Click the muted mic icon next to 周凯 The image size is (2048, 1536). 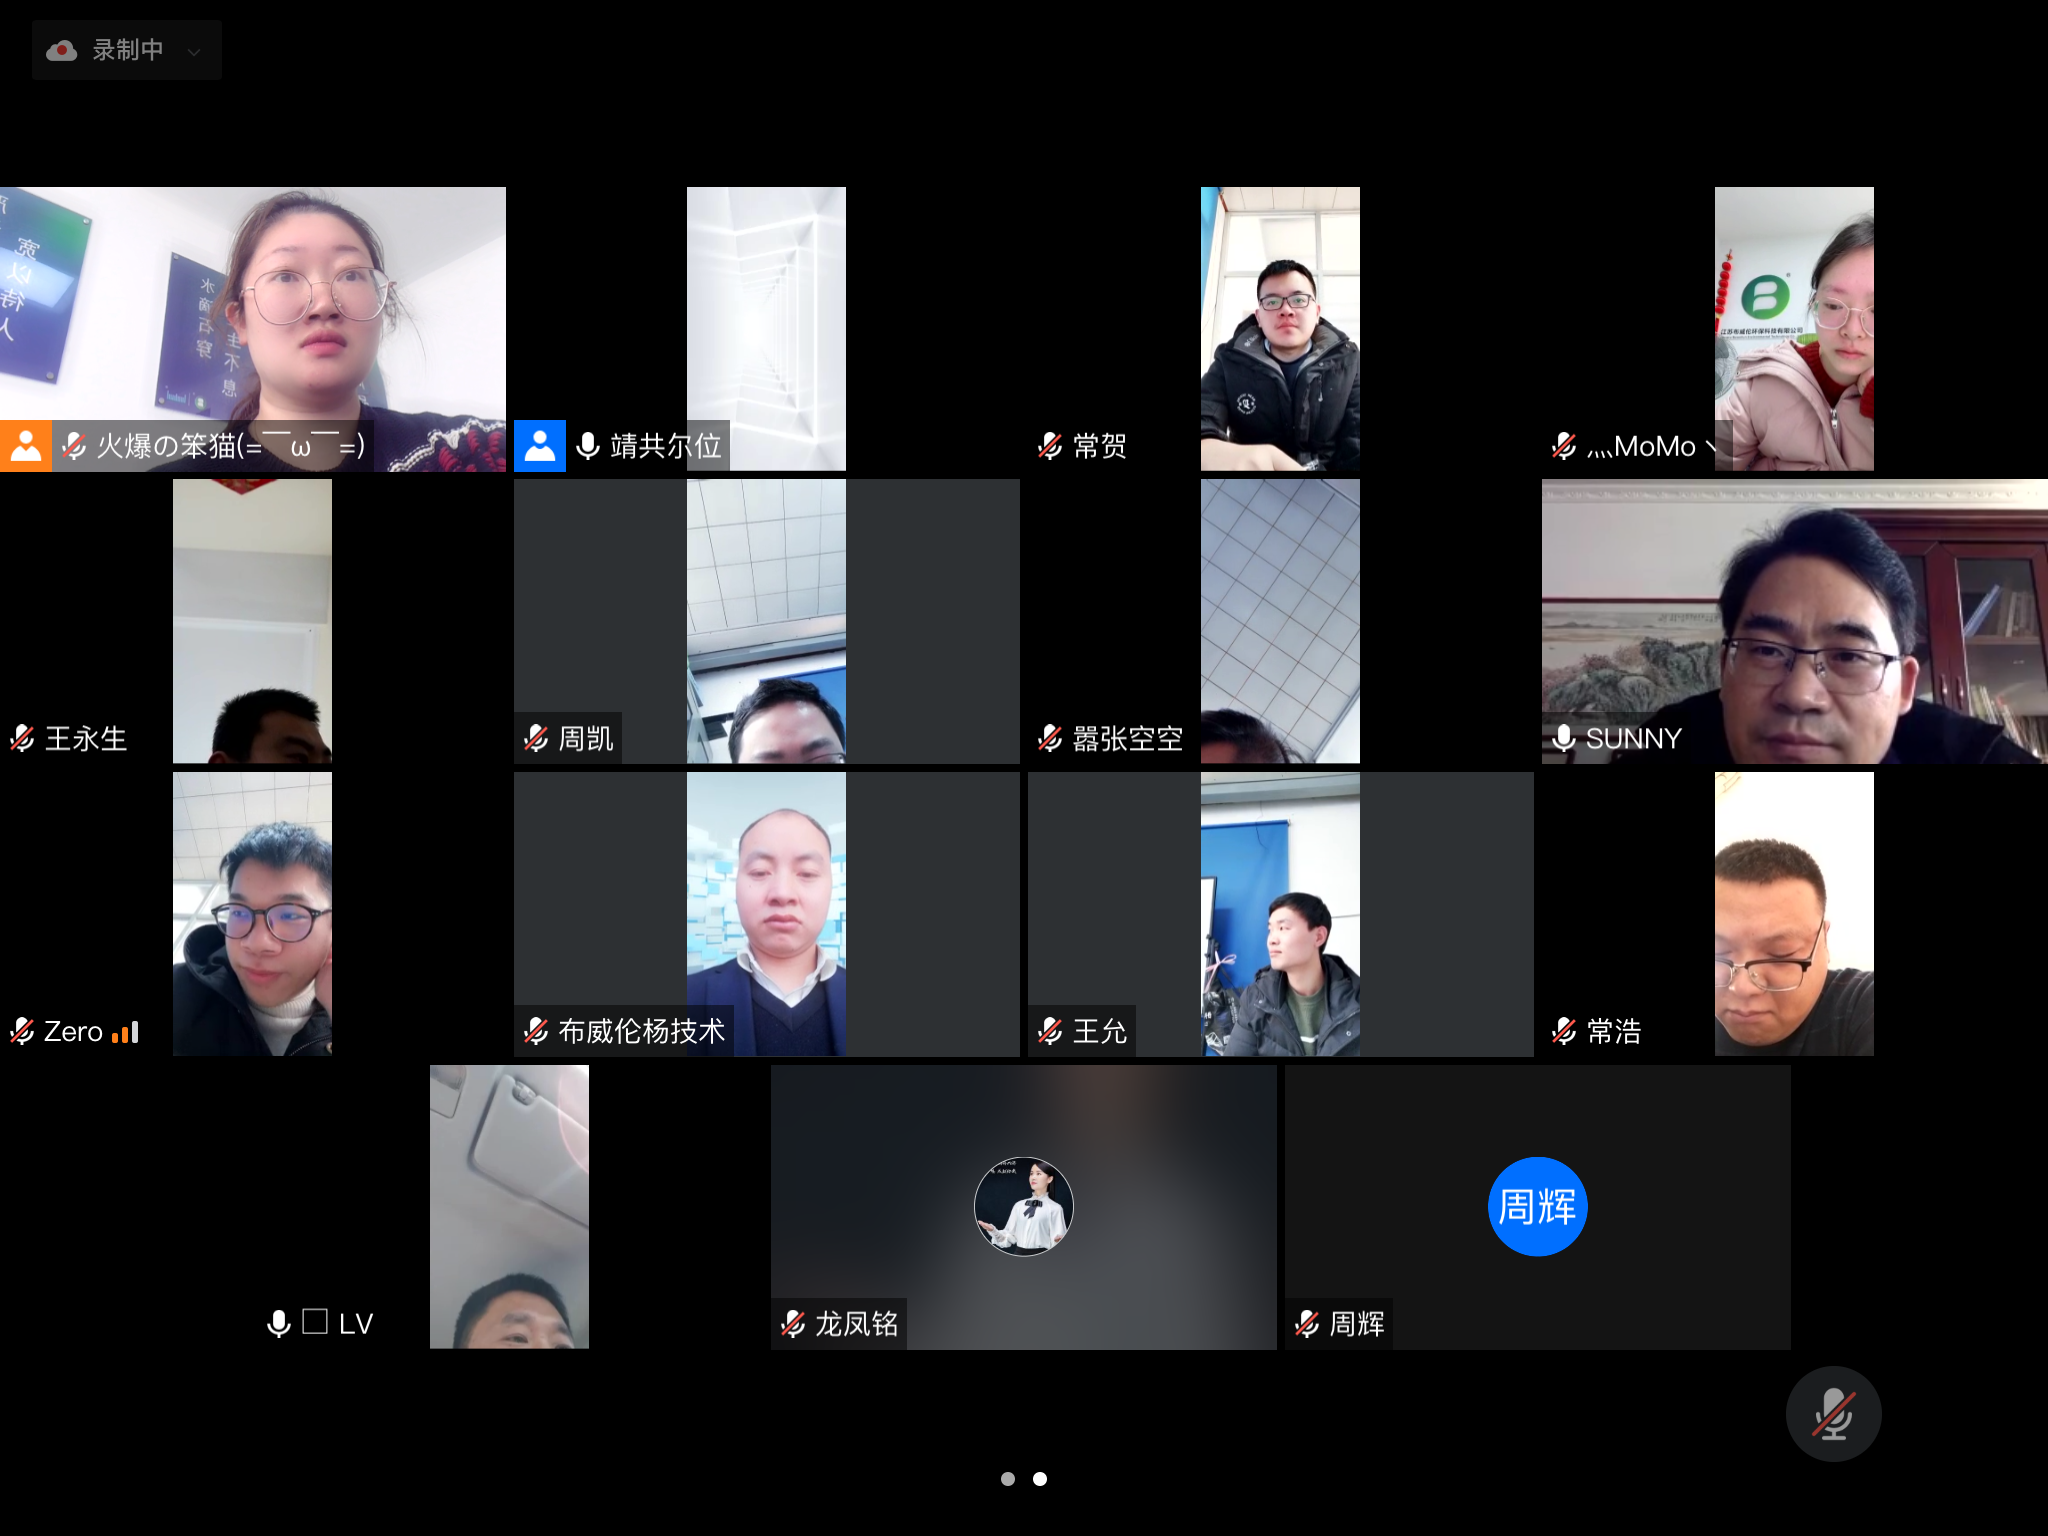pos(536,739)
